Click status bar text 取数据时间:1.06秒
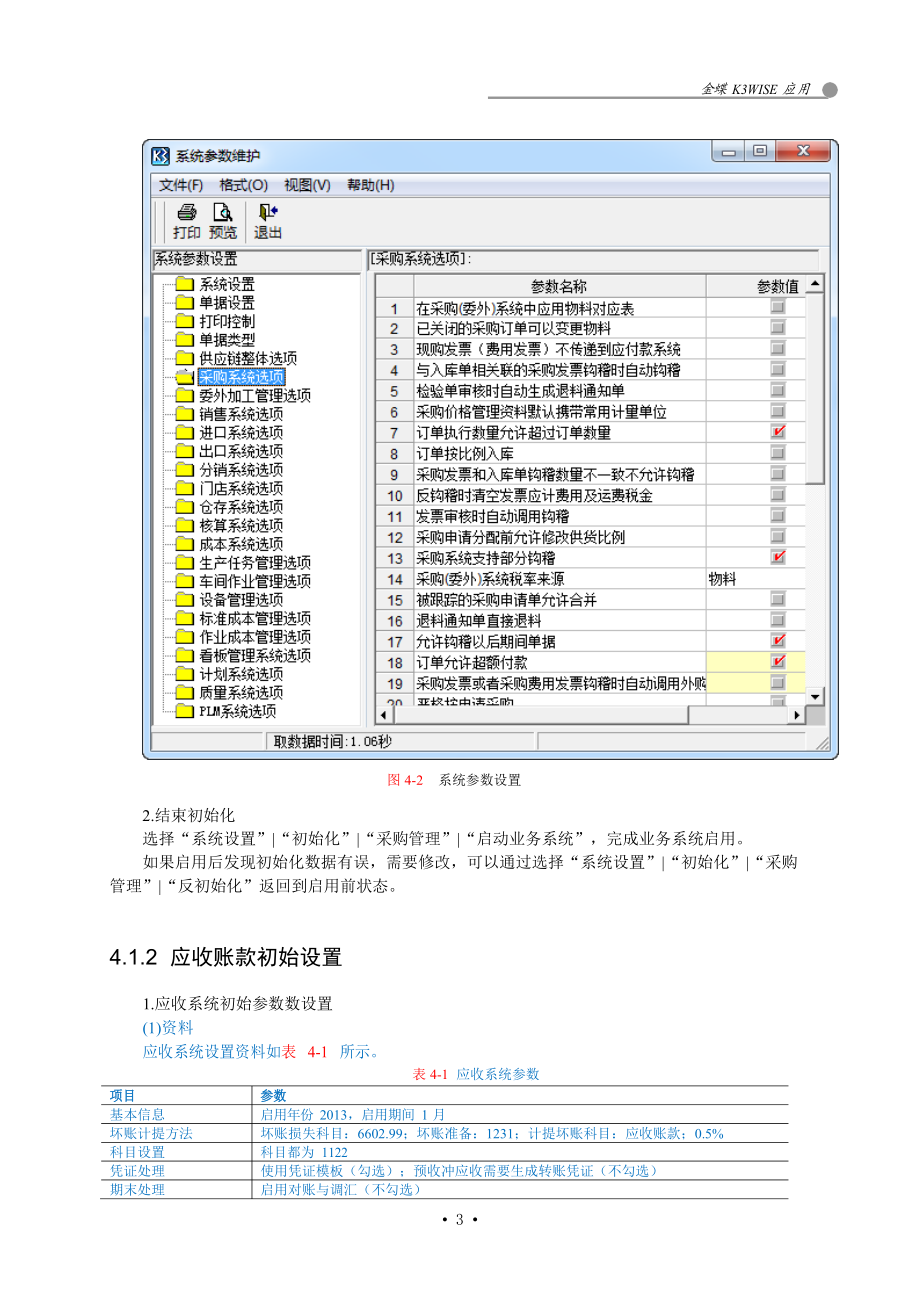The image size is (920, 1301). (331, 741)
